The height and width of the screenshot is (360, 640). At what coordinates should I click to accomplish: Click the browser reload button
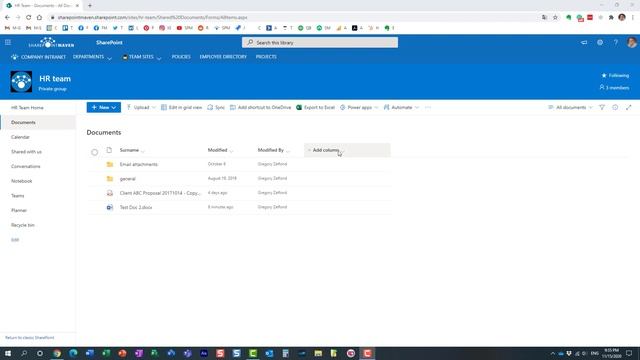pos(28,17)
